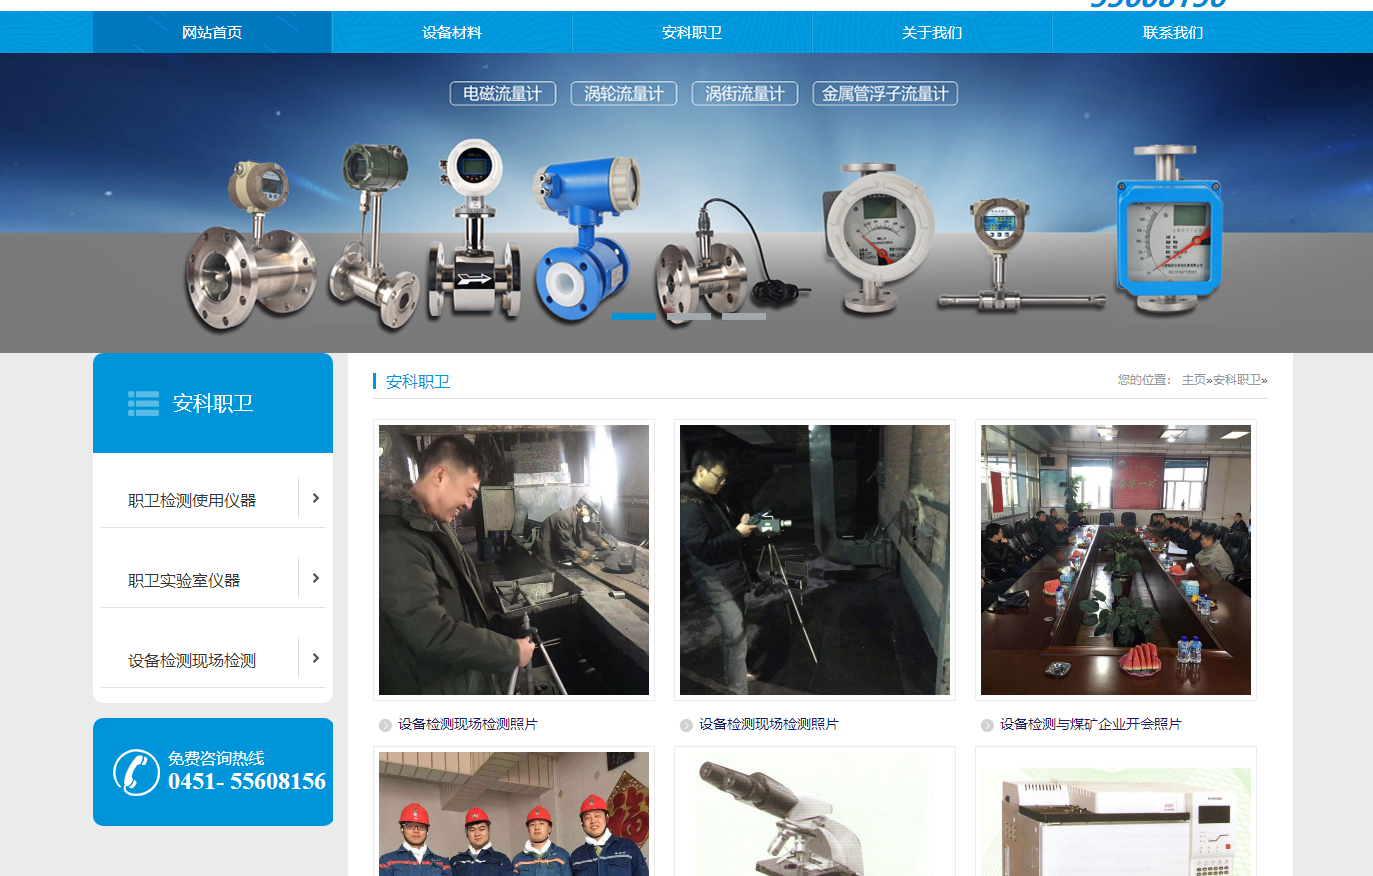The width and height of the screenshot is (1373, 876).
Task: Click bullet icon before 设备检测与煤矿企业开会照片
Action: 987,725
